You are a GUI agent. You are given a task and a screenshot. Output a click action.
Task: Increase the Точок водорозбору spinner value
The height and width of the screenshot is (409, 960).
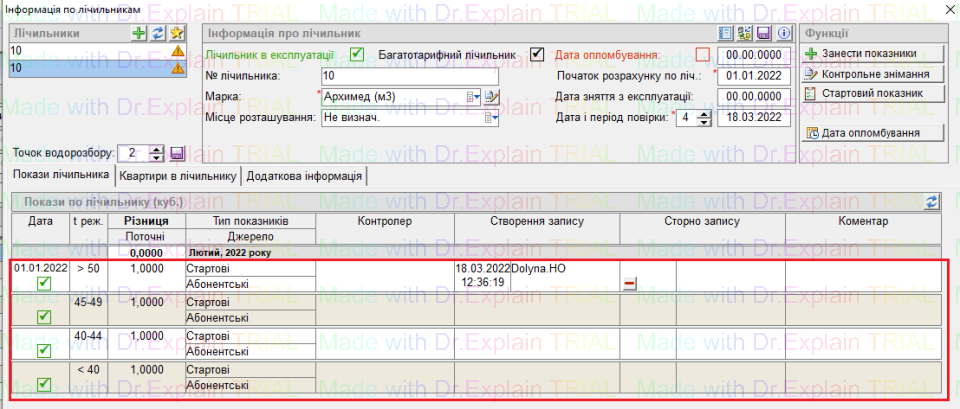(157, 149)
